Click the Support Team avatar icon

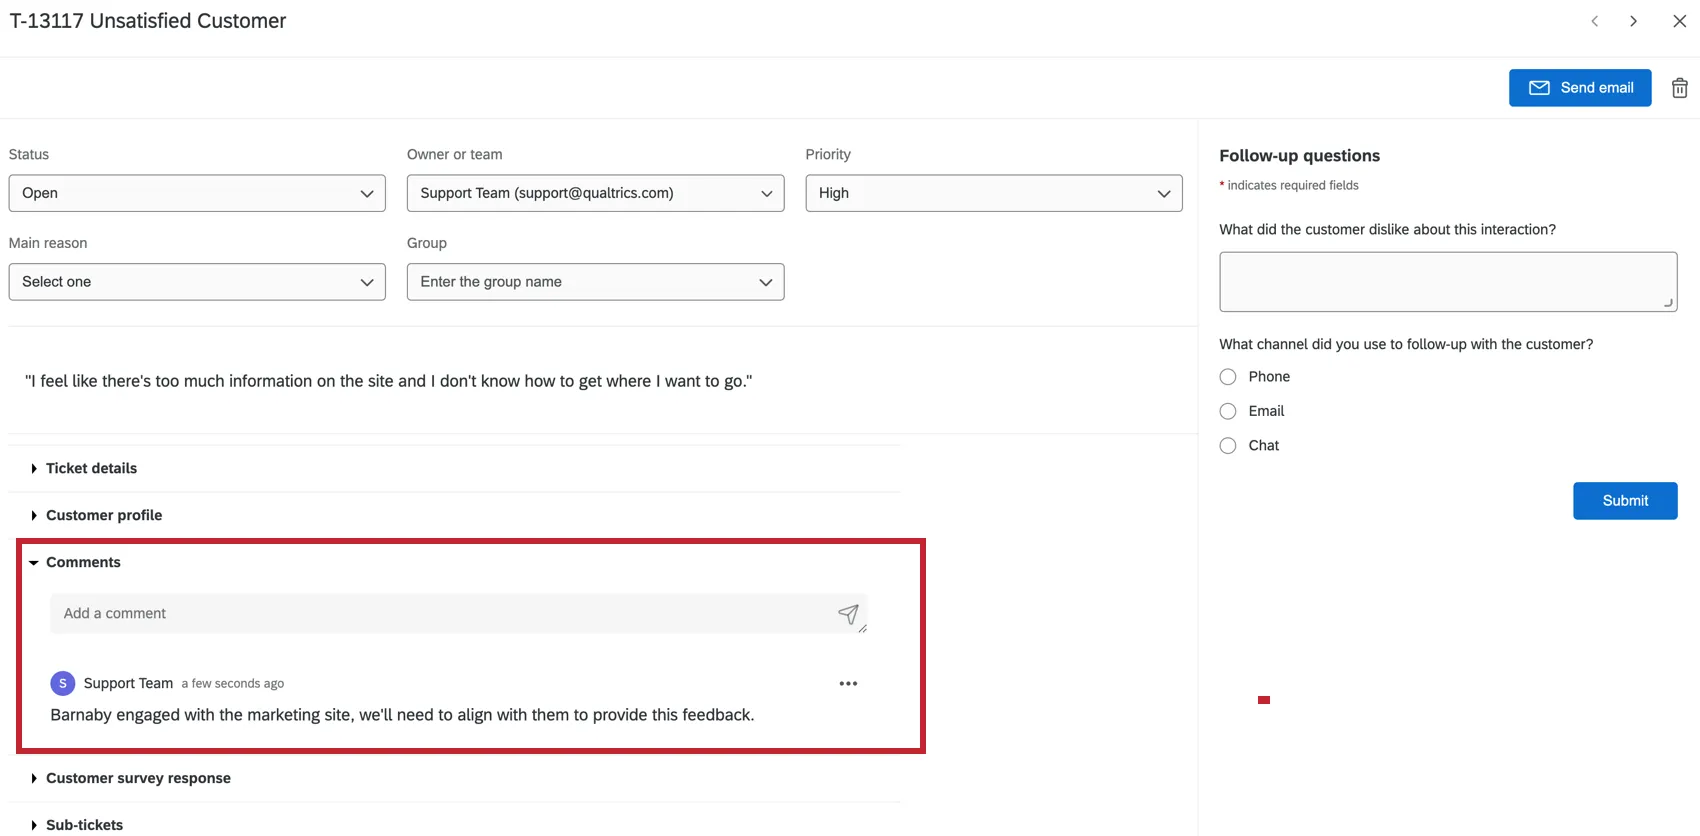pyautogui.click(x=62, y=683)
